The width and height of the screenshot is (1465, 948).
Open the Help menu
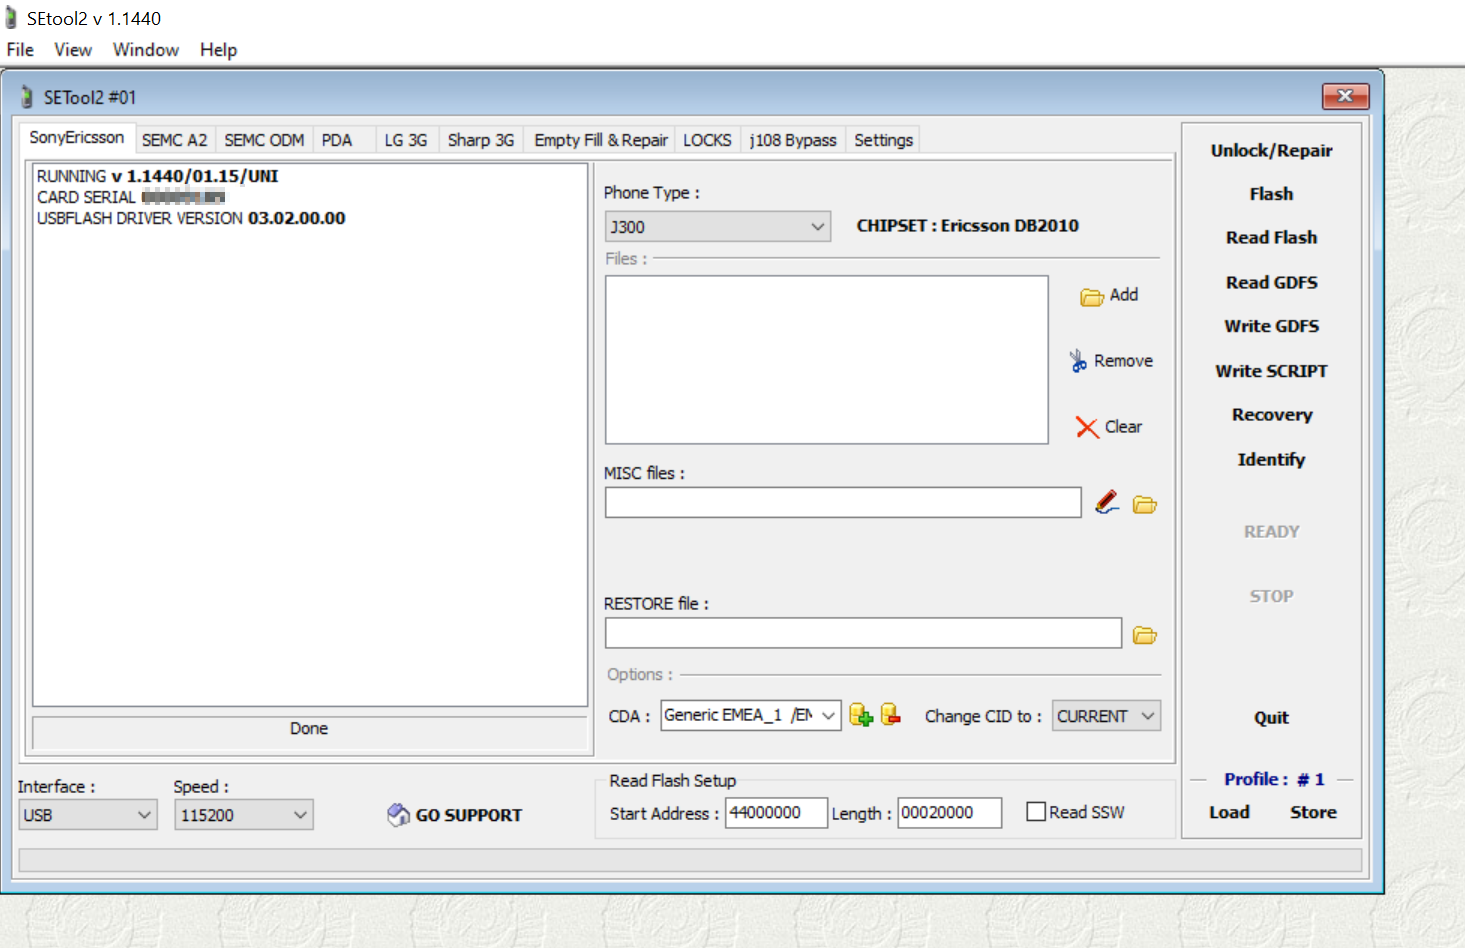tap(218, 50)
